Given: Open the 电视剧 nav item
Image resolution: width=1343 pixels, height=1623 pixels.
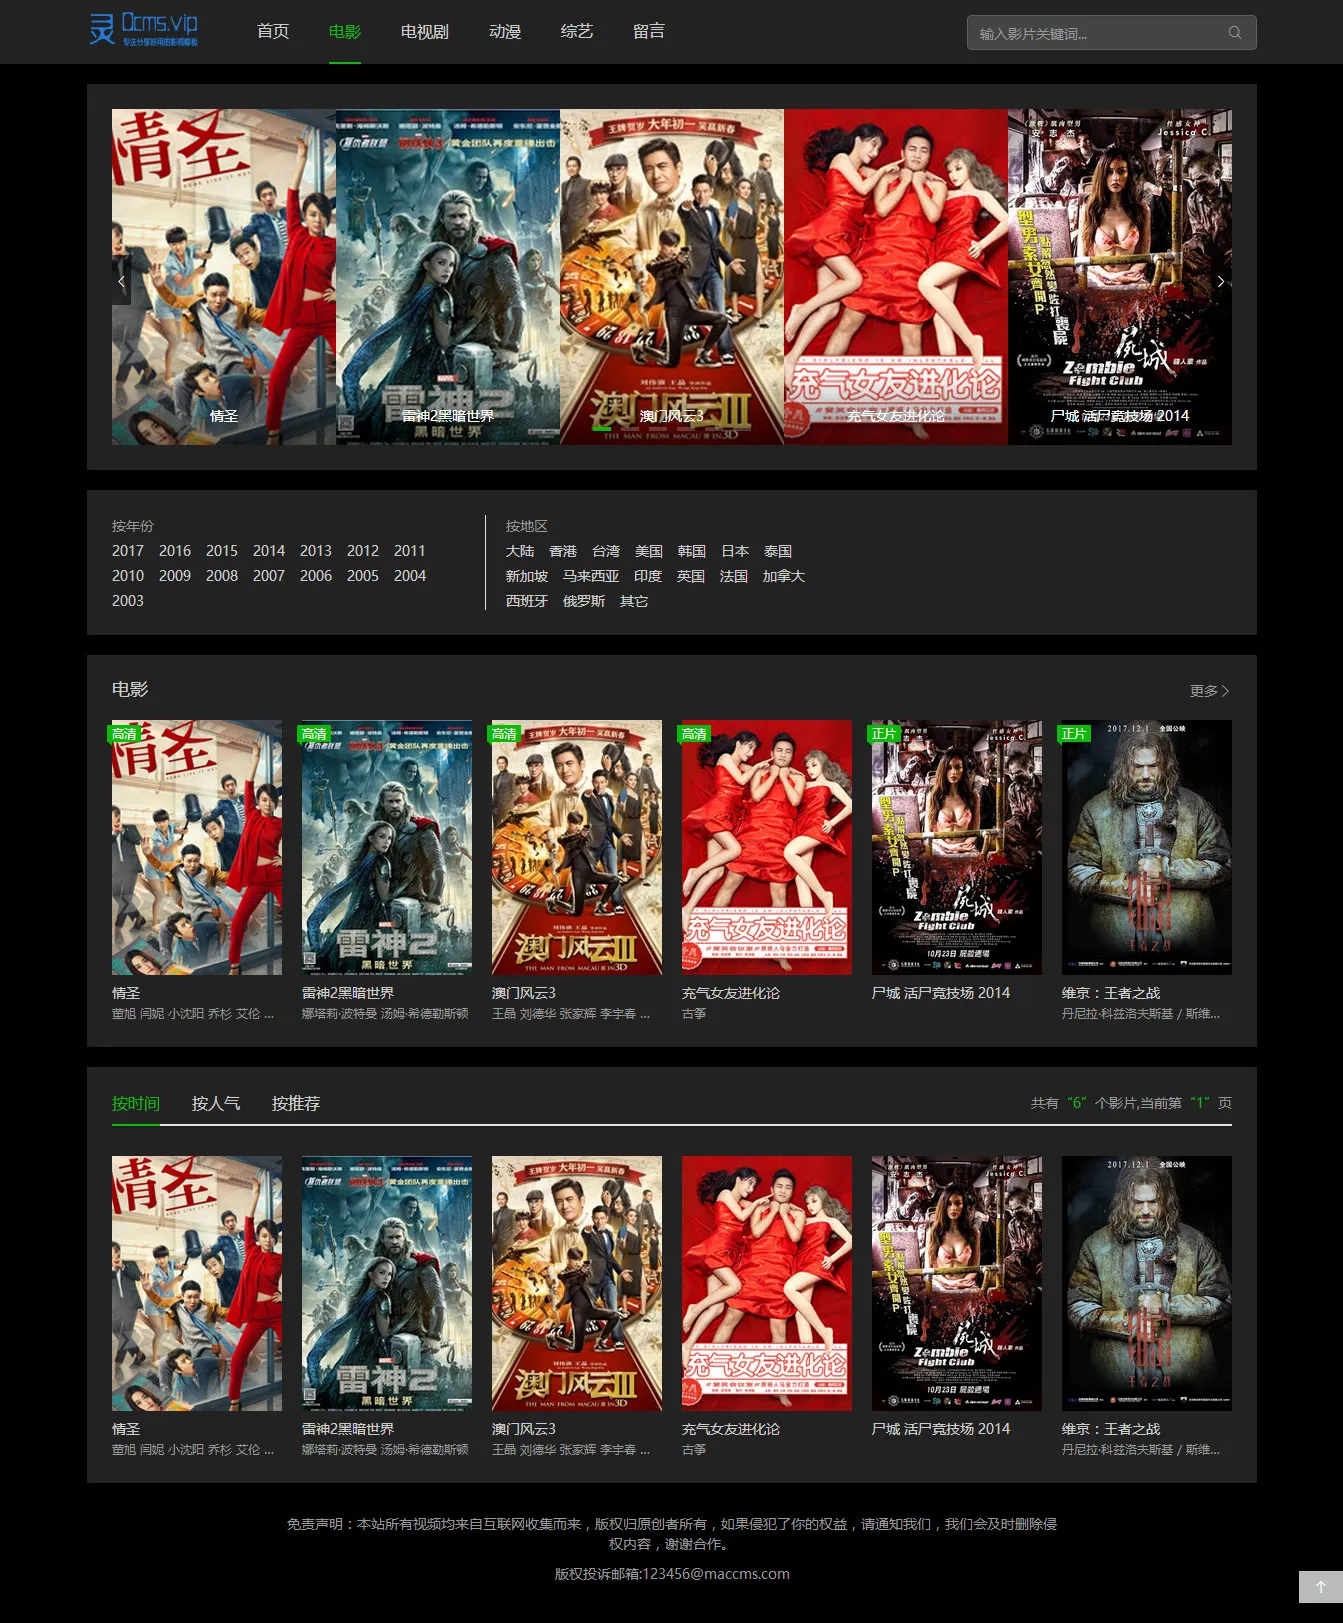Looking at the screenshot, I should pyautogui.click(x=425, y=31).
